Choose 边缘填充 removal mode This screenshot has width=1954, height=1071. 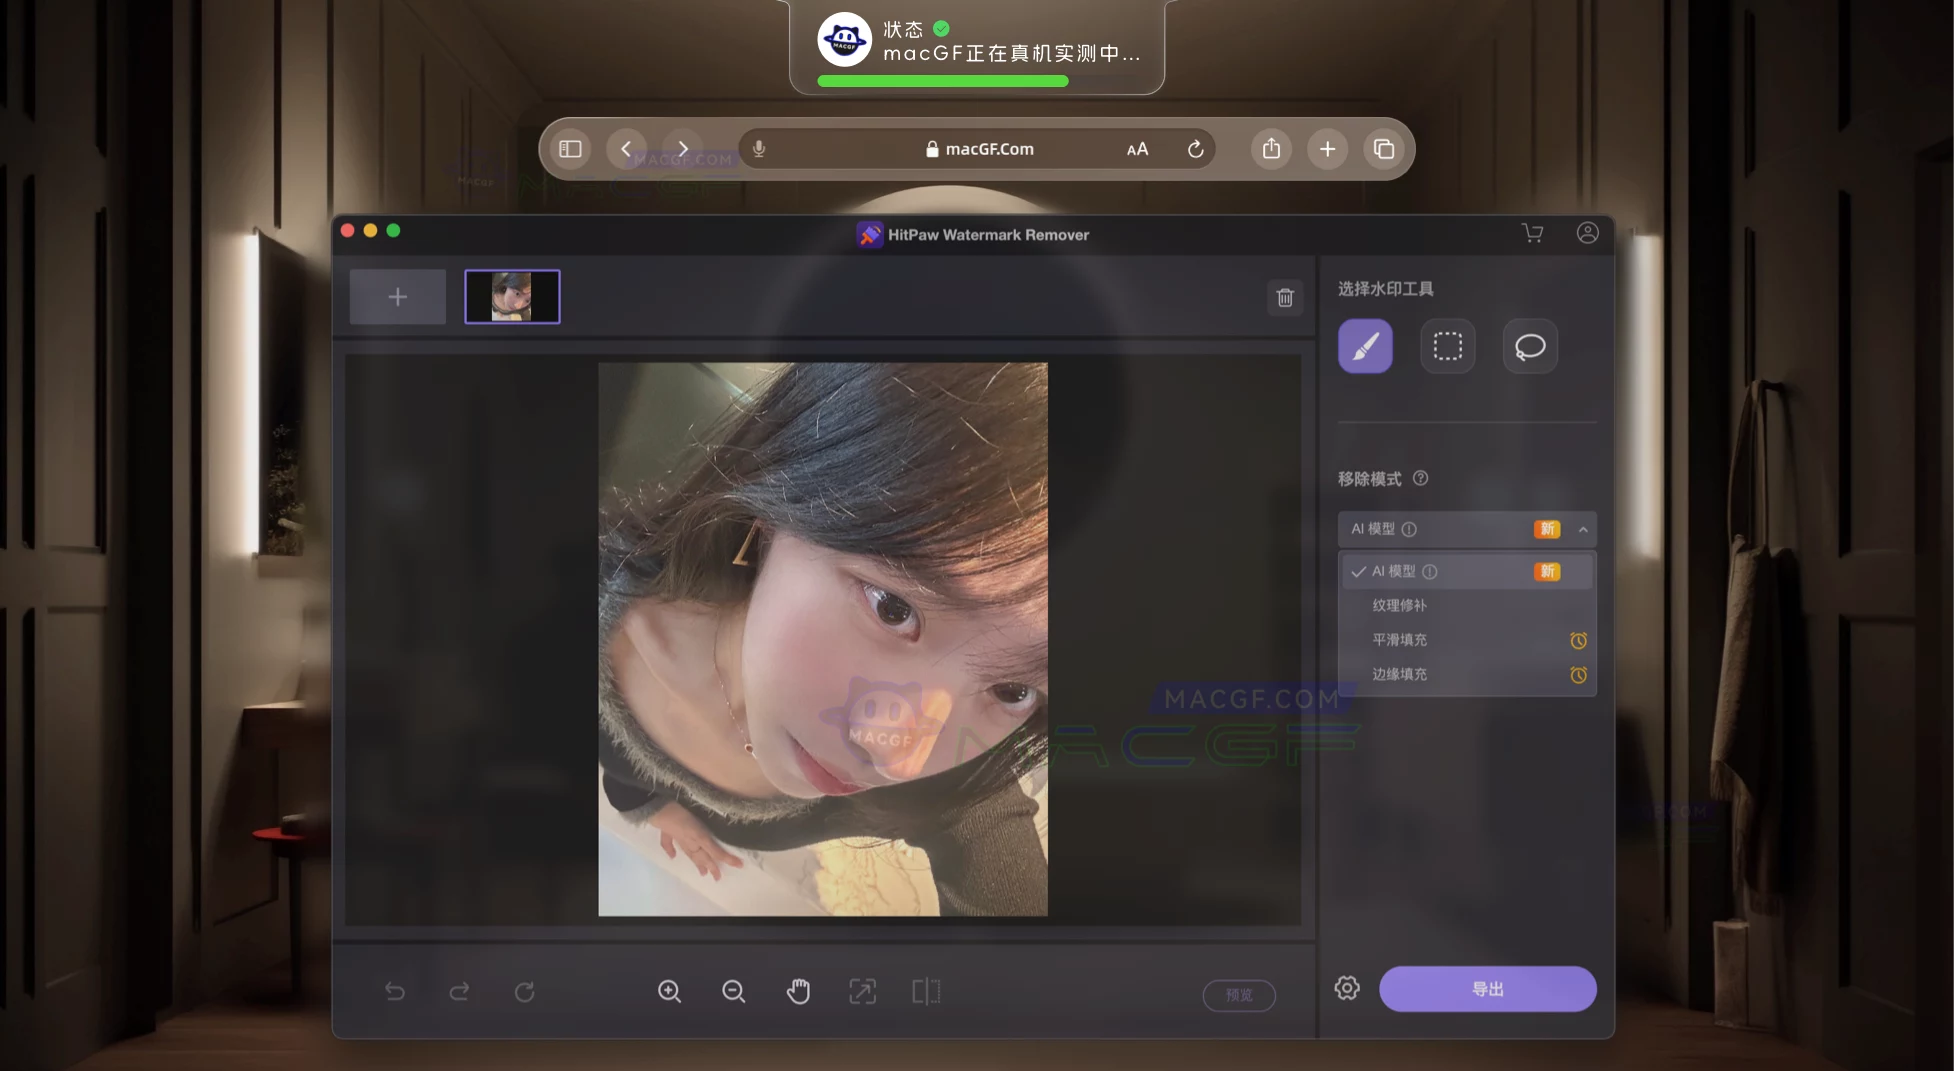point(1399,674)
